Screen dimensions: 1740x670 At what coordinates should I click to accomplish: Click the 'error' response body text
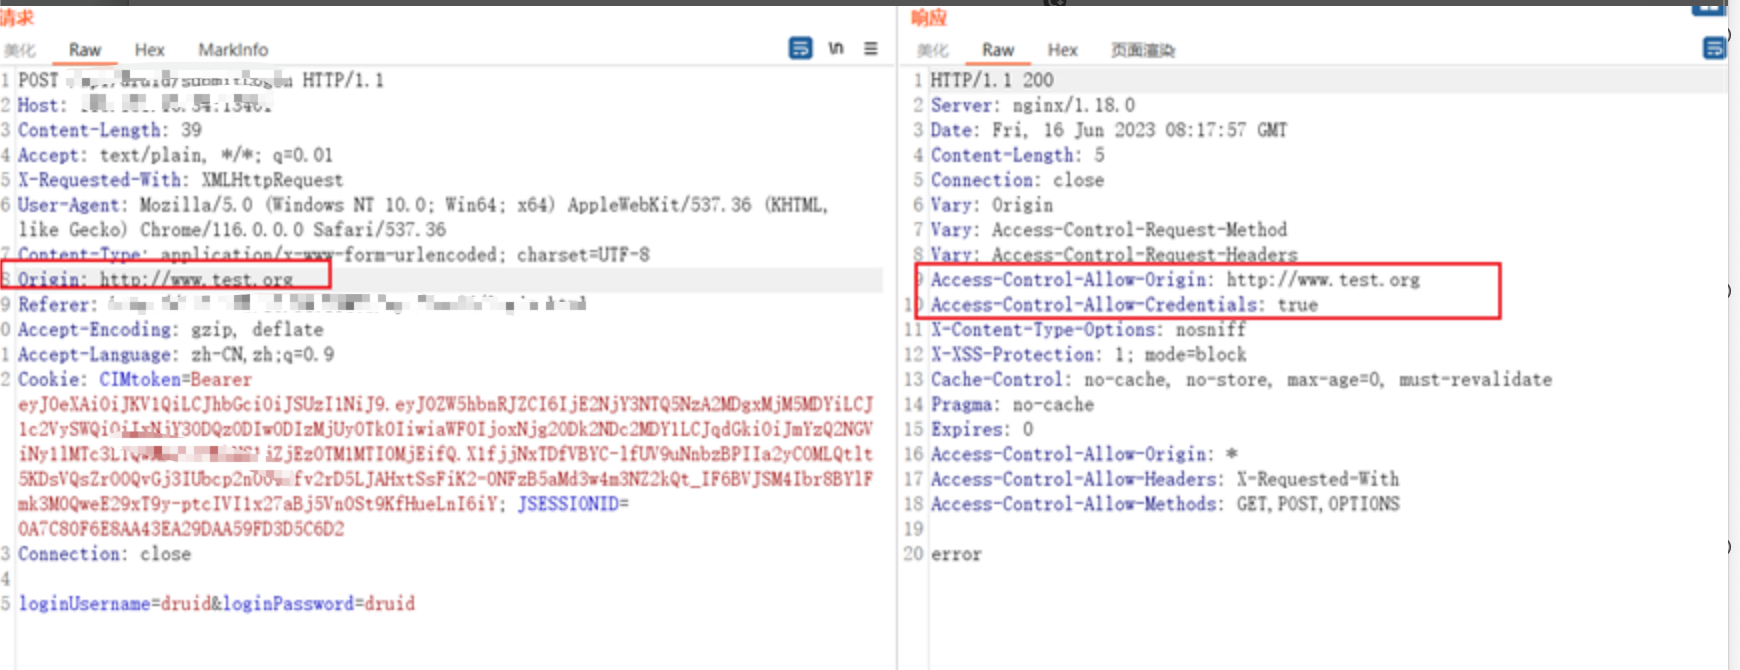[x=956, y=554]
